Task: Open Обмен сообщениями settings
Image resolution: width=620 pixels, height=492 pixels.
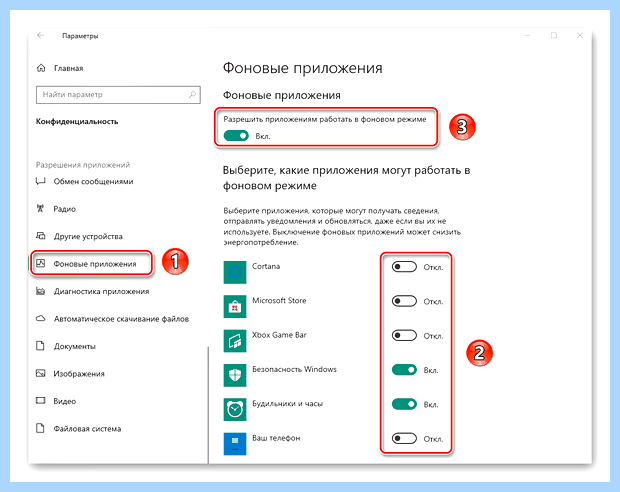Action: [x=93, y=182]
